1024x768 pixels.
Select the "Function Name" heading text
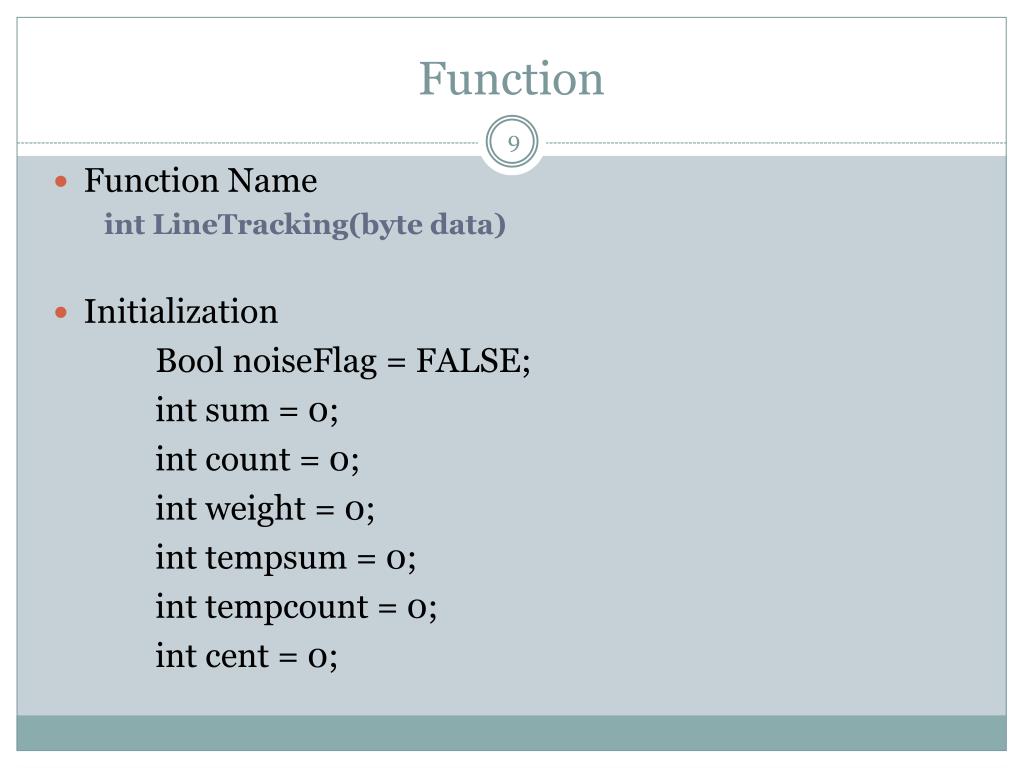[x=200, y=181]
